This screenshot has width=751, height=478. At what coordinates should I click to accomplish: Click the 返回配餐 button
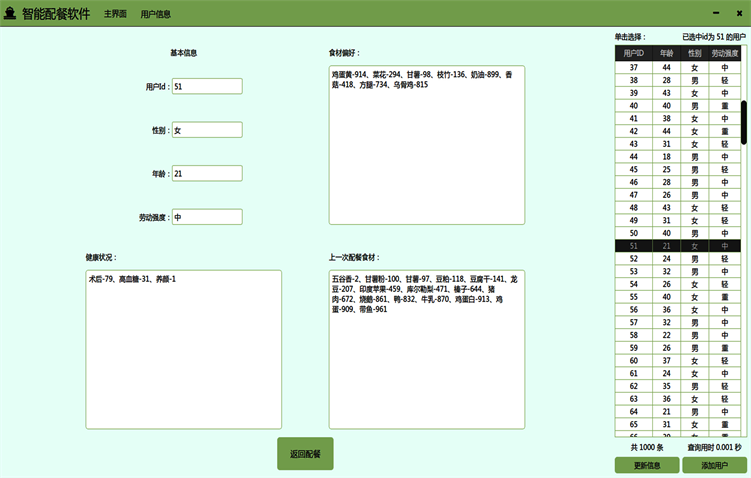point(305,454)
